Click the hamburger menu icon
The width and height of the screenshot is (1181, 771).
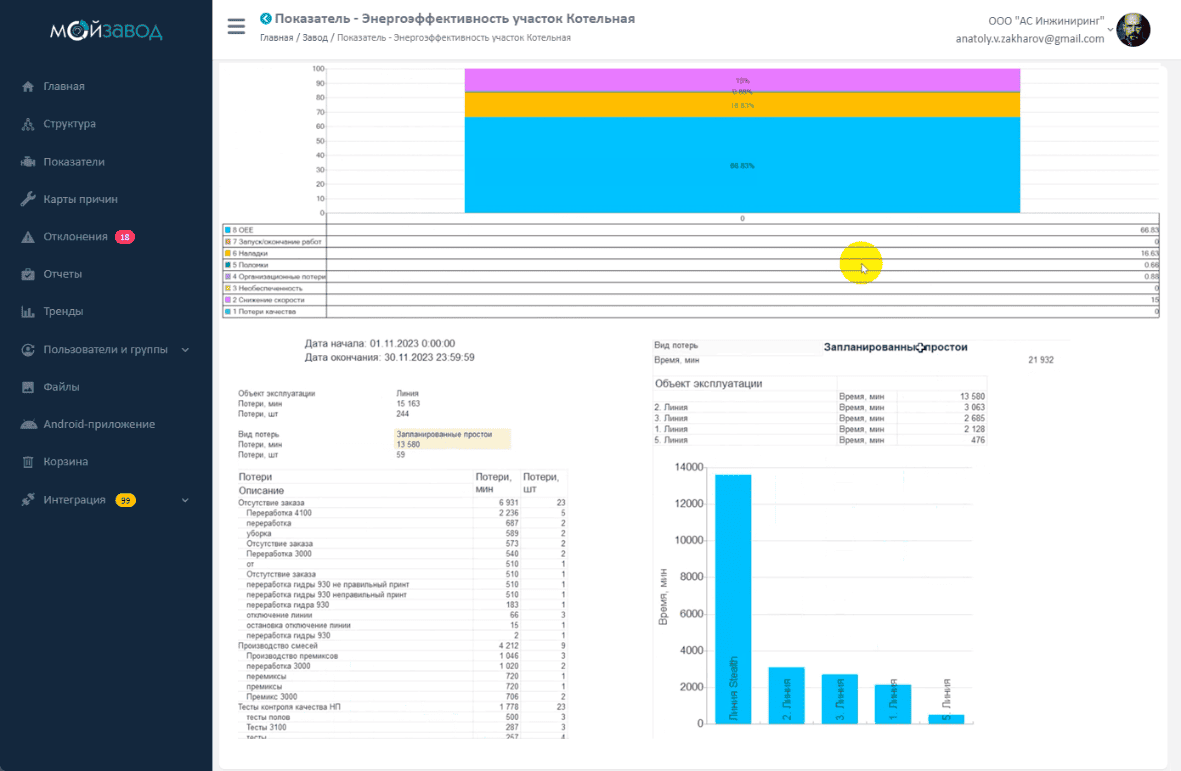tap(236, 27)
